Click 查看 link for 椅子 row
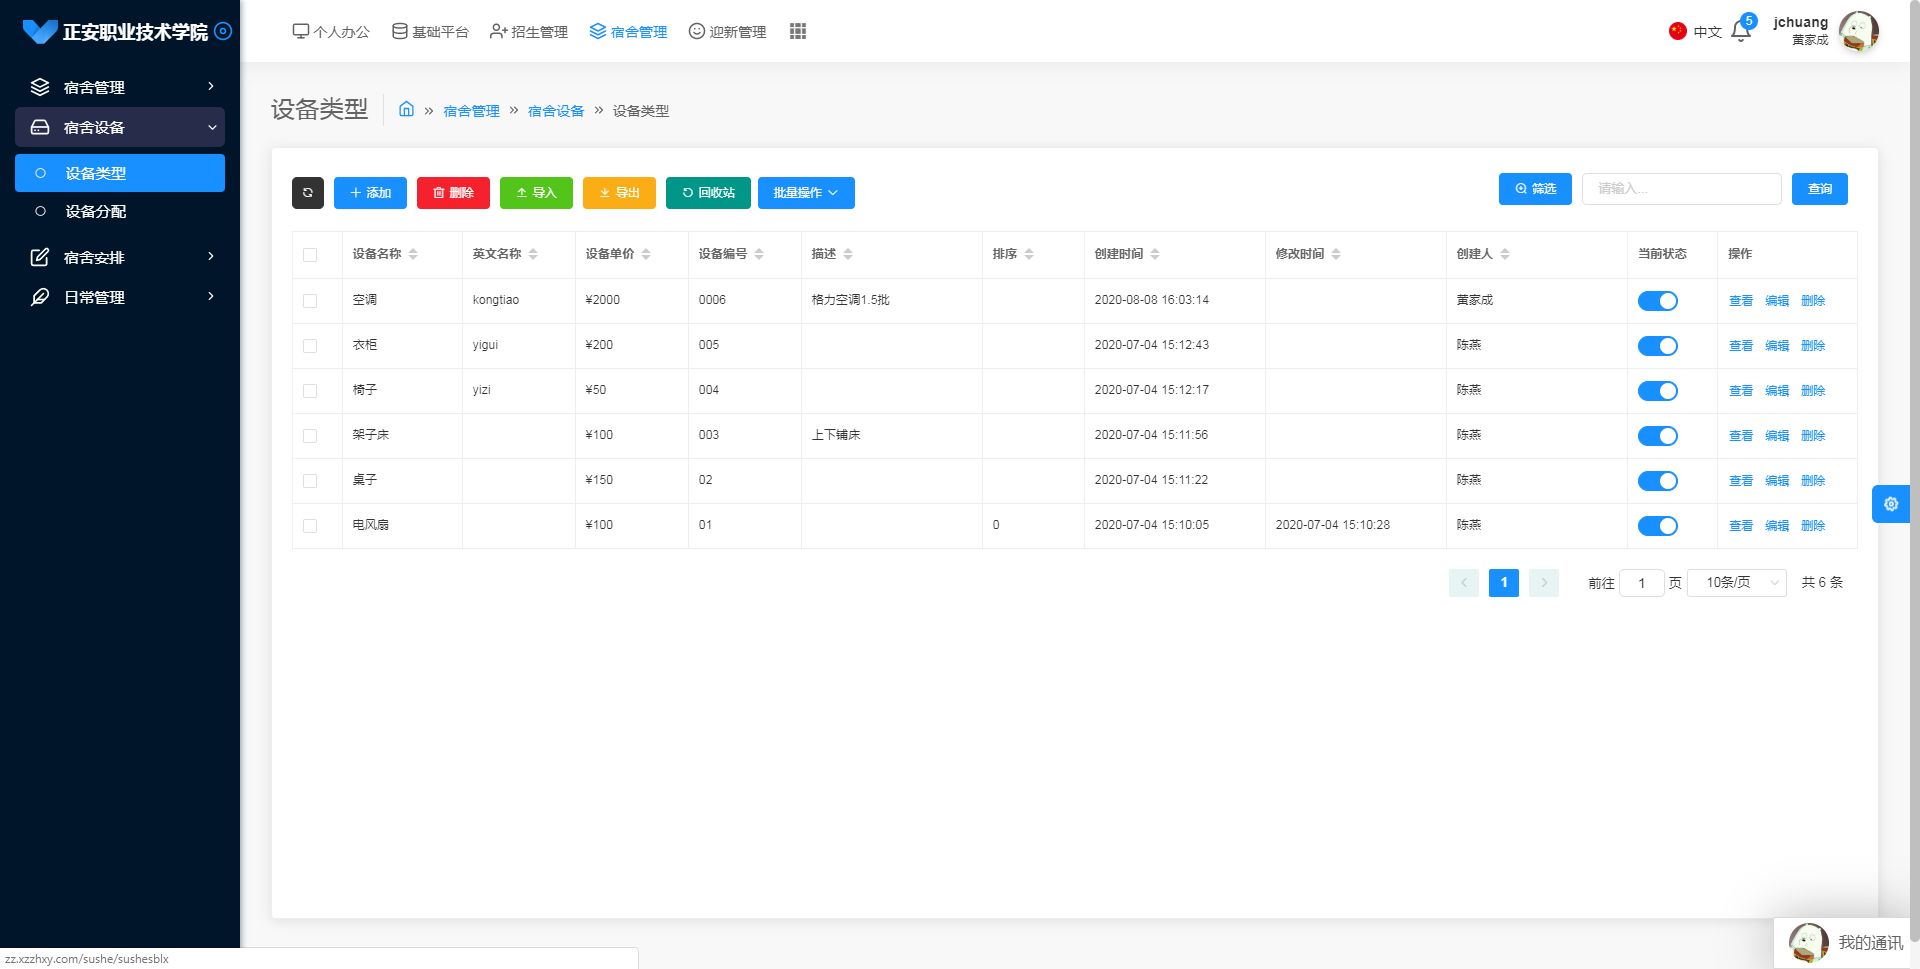Screen dimensions: 1920x969 tap(1741, 391)
